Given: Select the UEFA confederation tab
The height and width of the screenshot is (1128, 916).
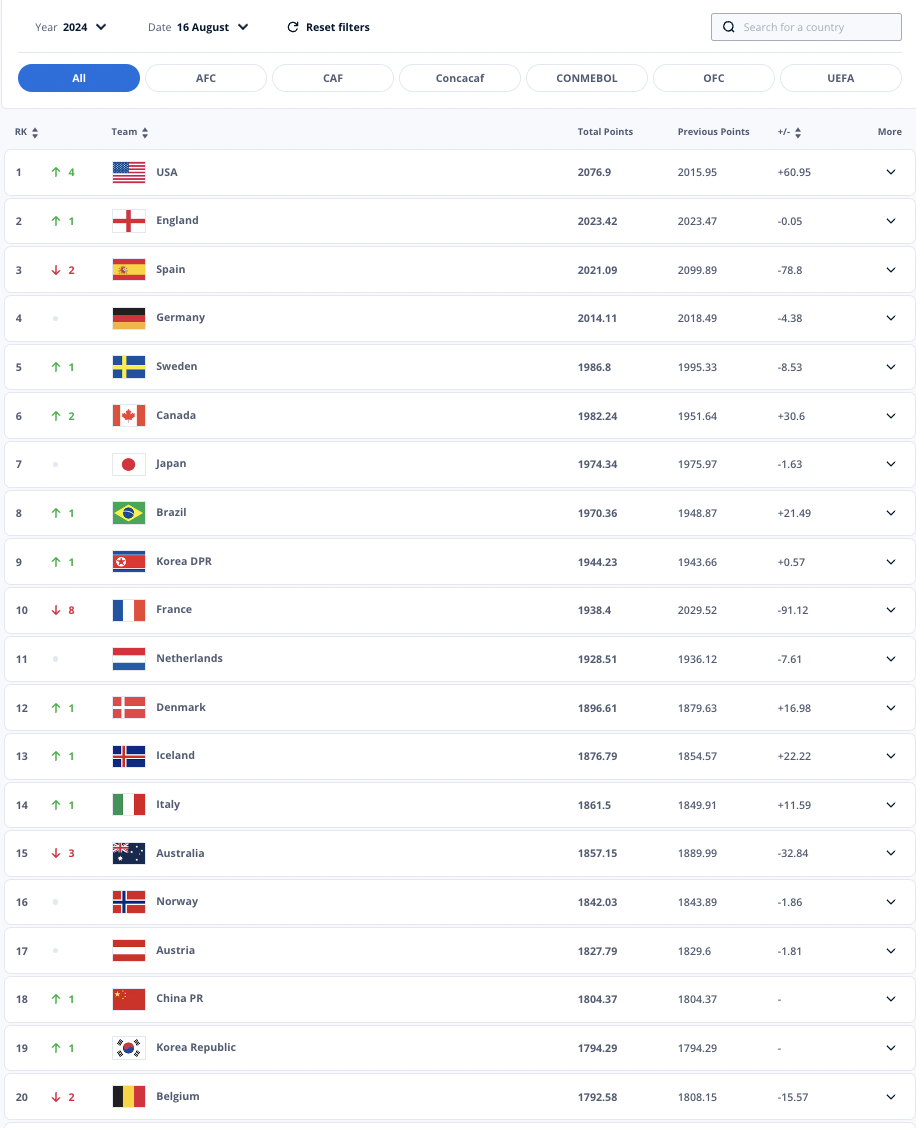Looking at the screenshot, I should click(840, 78).
